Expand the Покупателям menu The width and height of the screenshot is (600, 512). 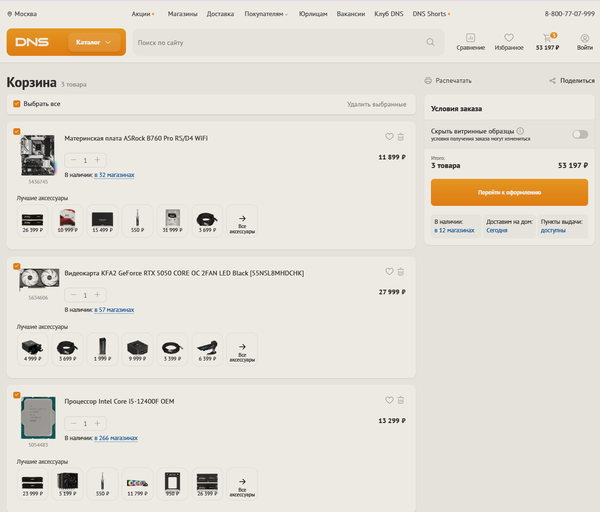pos(266,14)
